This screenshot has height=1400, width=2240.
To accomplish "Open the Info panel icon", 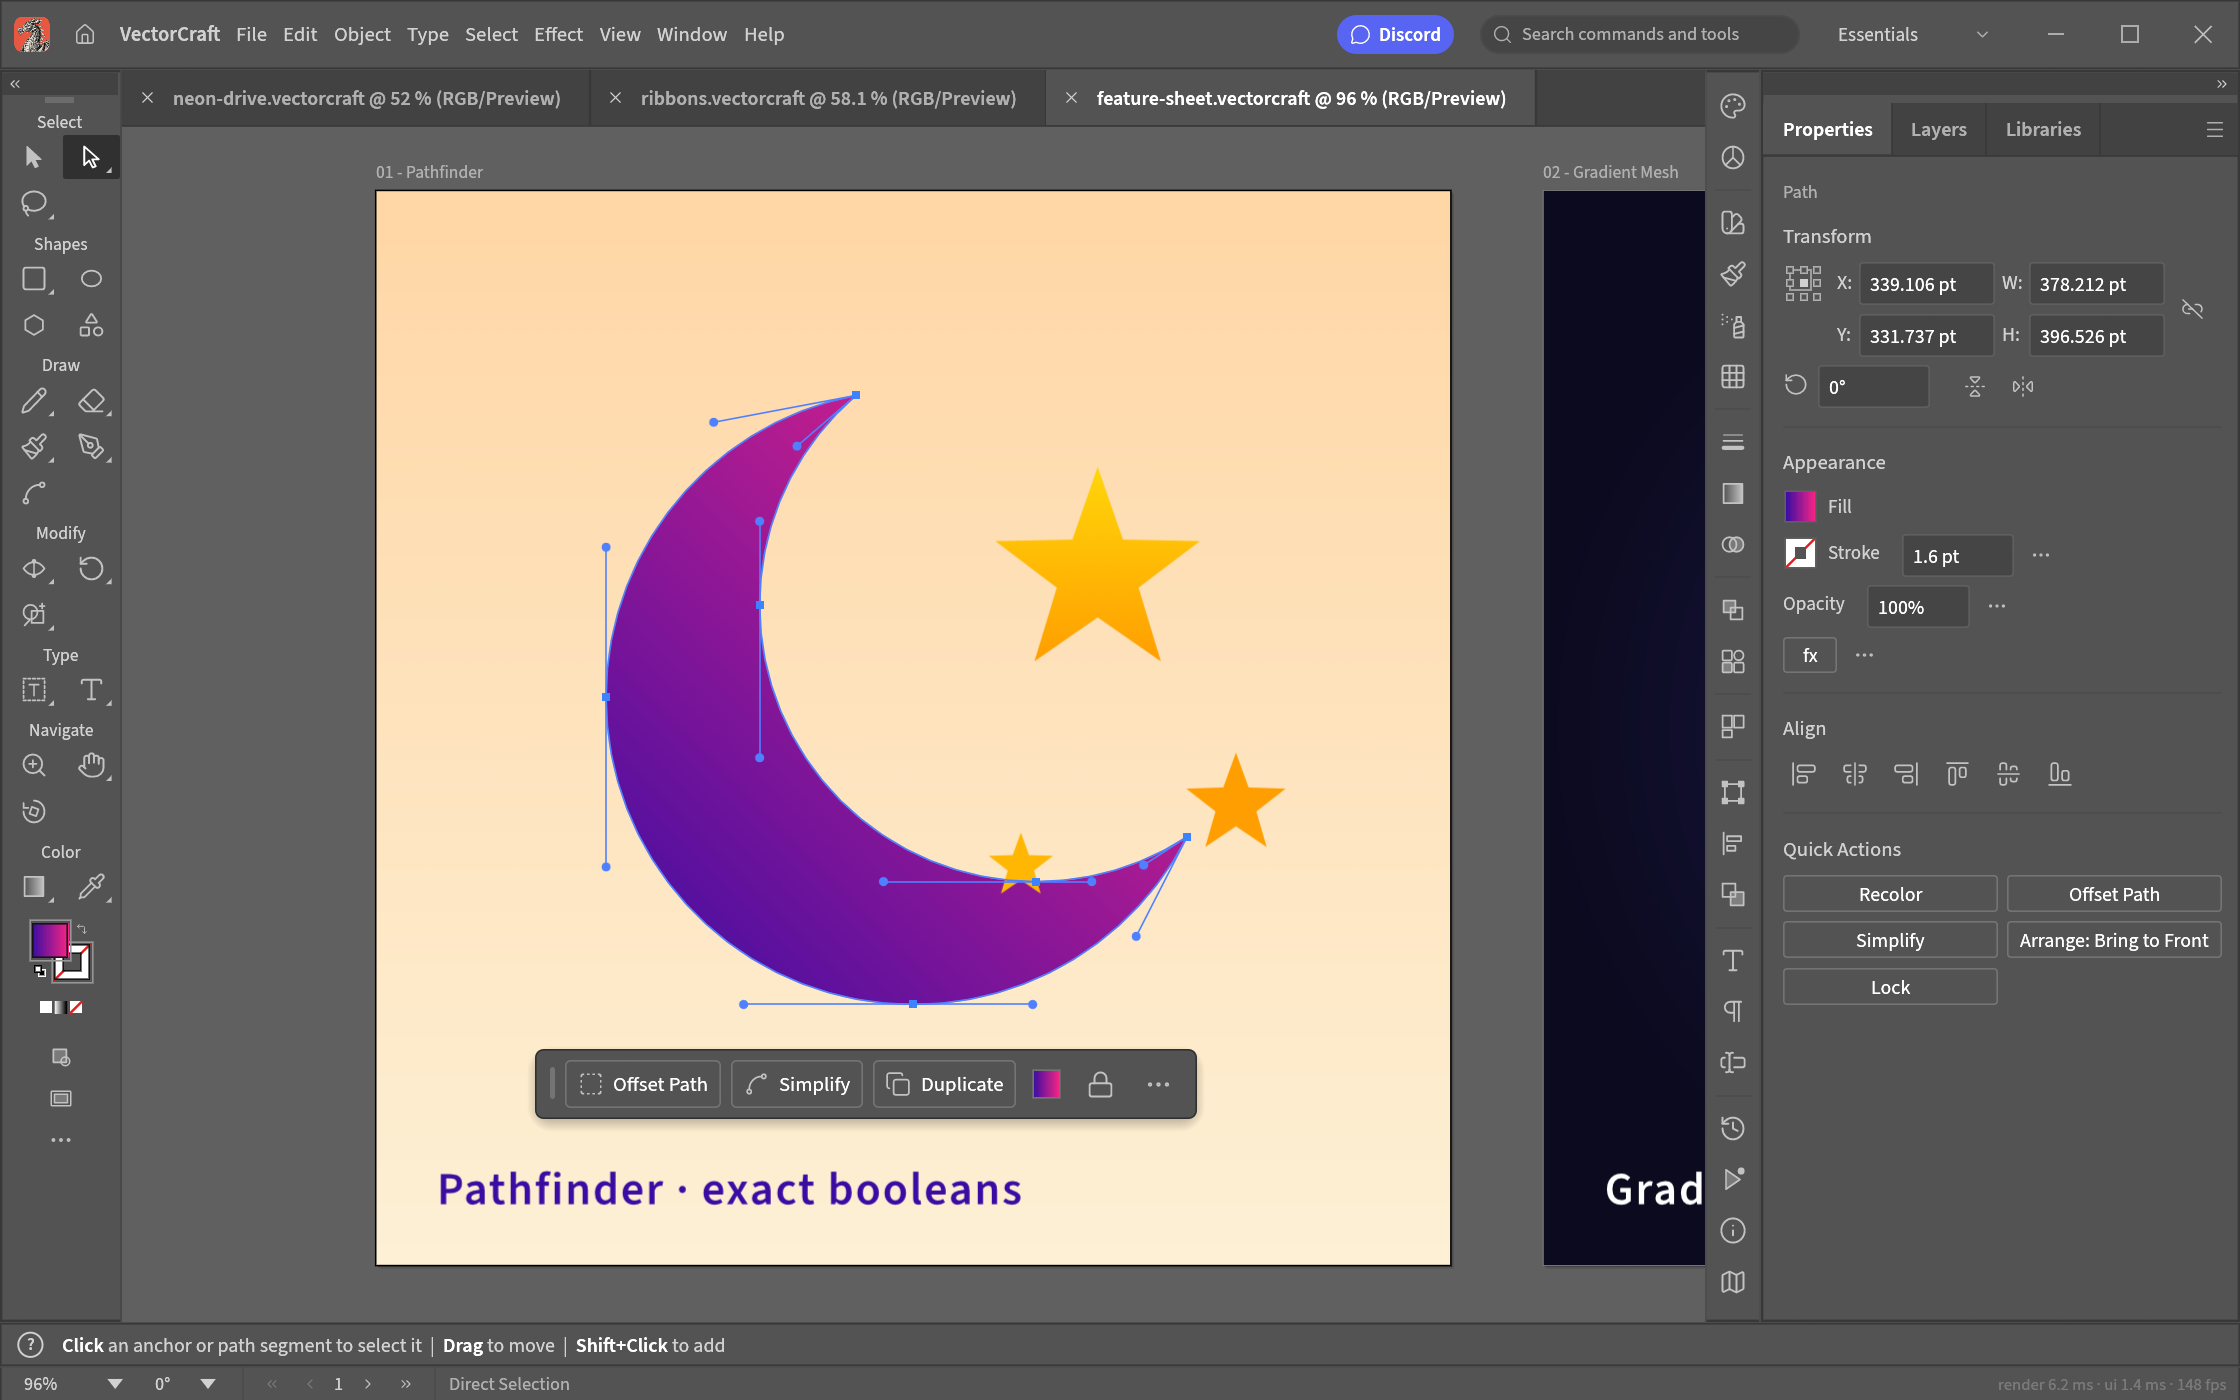I will pos(1733,1231).
